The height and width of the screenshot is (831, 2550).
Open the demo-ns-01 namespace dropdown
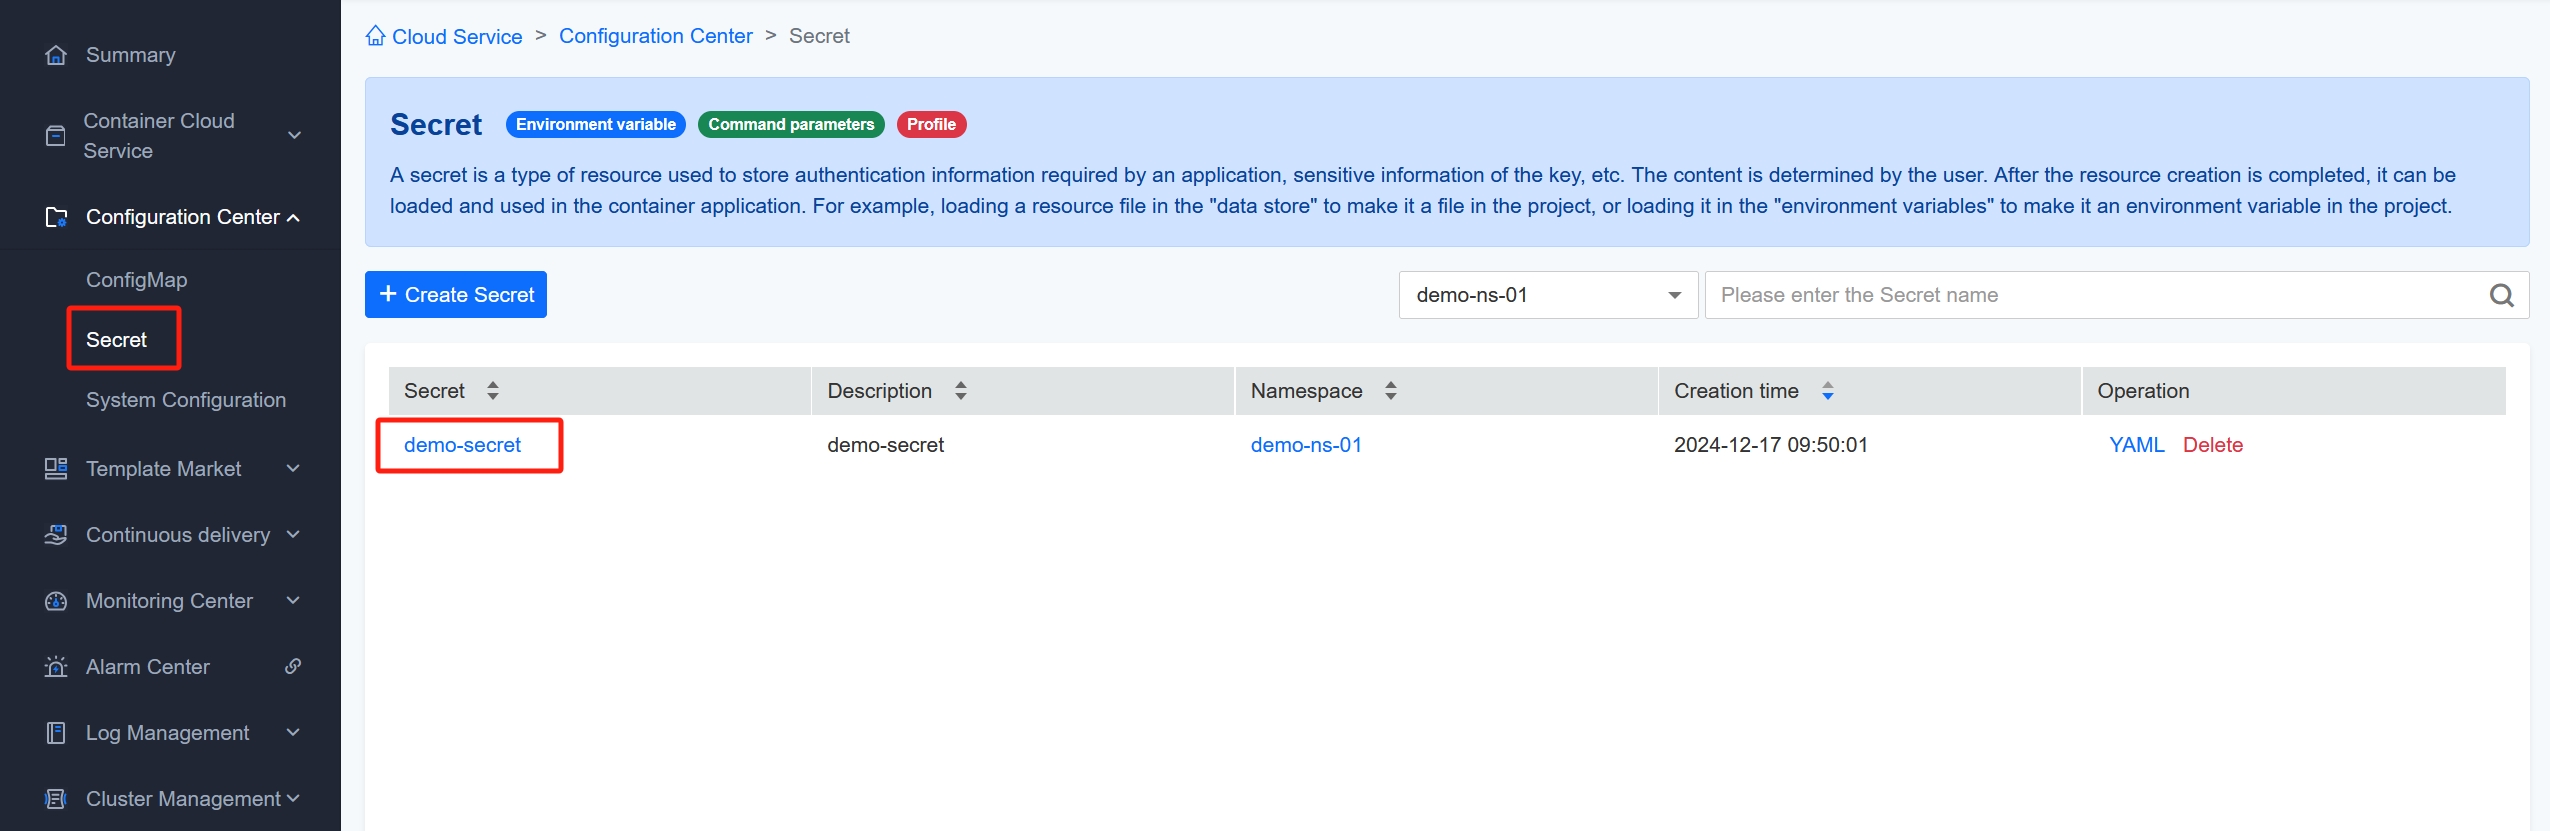1547,295
